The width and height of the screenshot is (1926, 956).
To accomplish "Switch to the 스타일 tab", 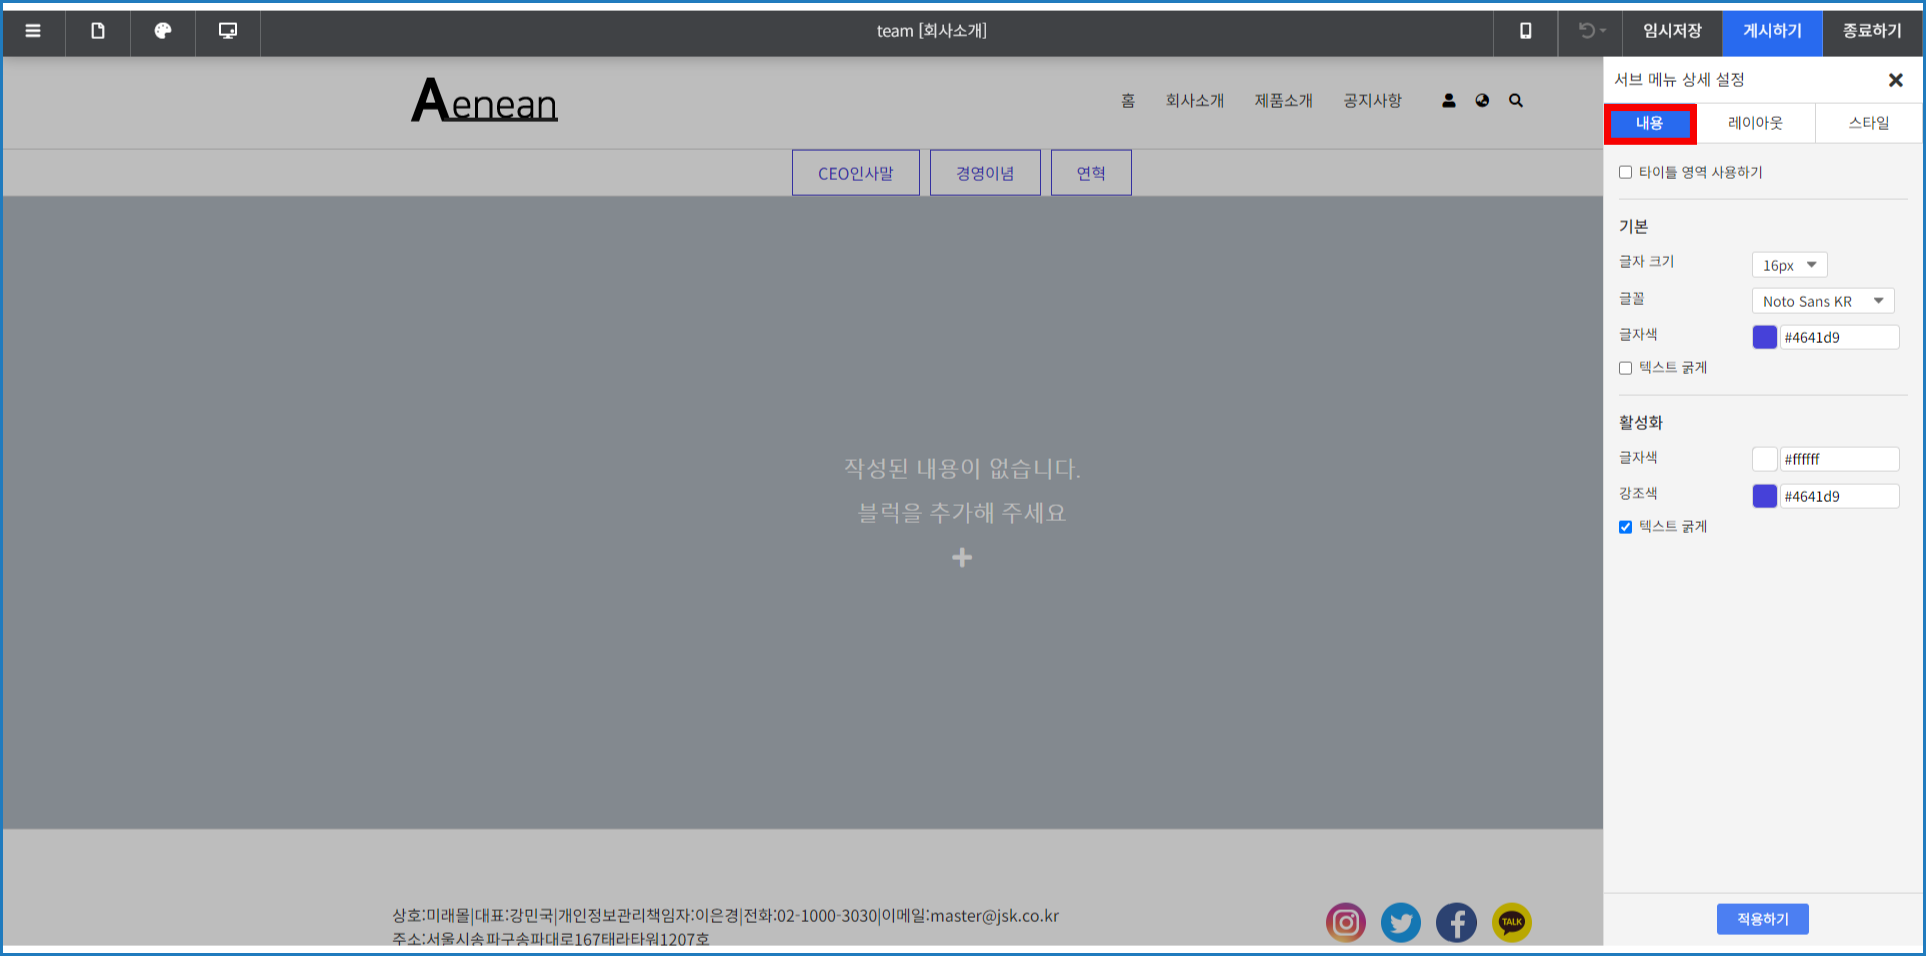I will coord(1868,123).
